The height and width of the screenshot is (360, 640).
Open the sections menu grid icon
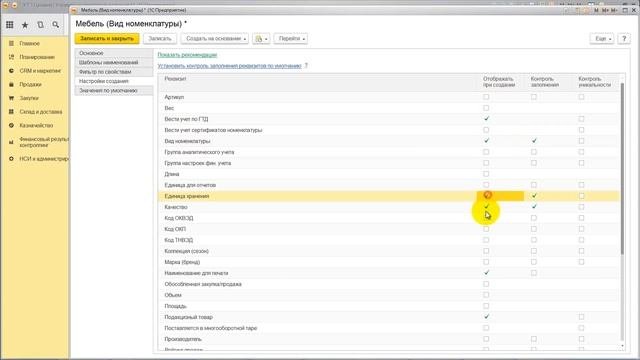(x=10, y=25)
